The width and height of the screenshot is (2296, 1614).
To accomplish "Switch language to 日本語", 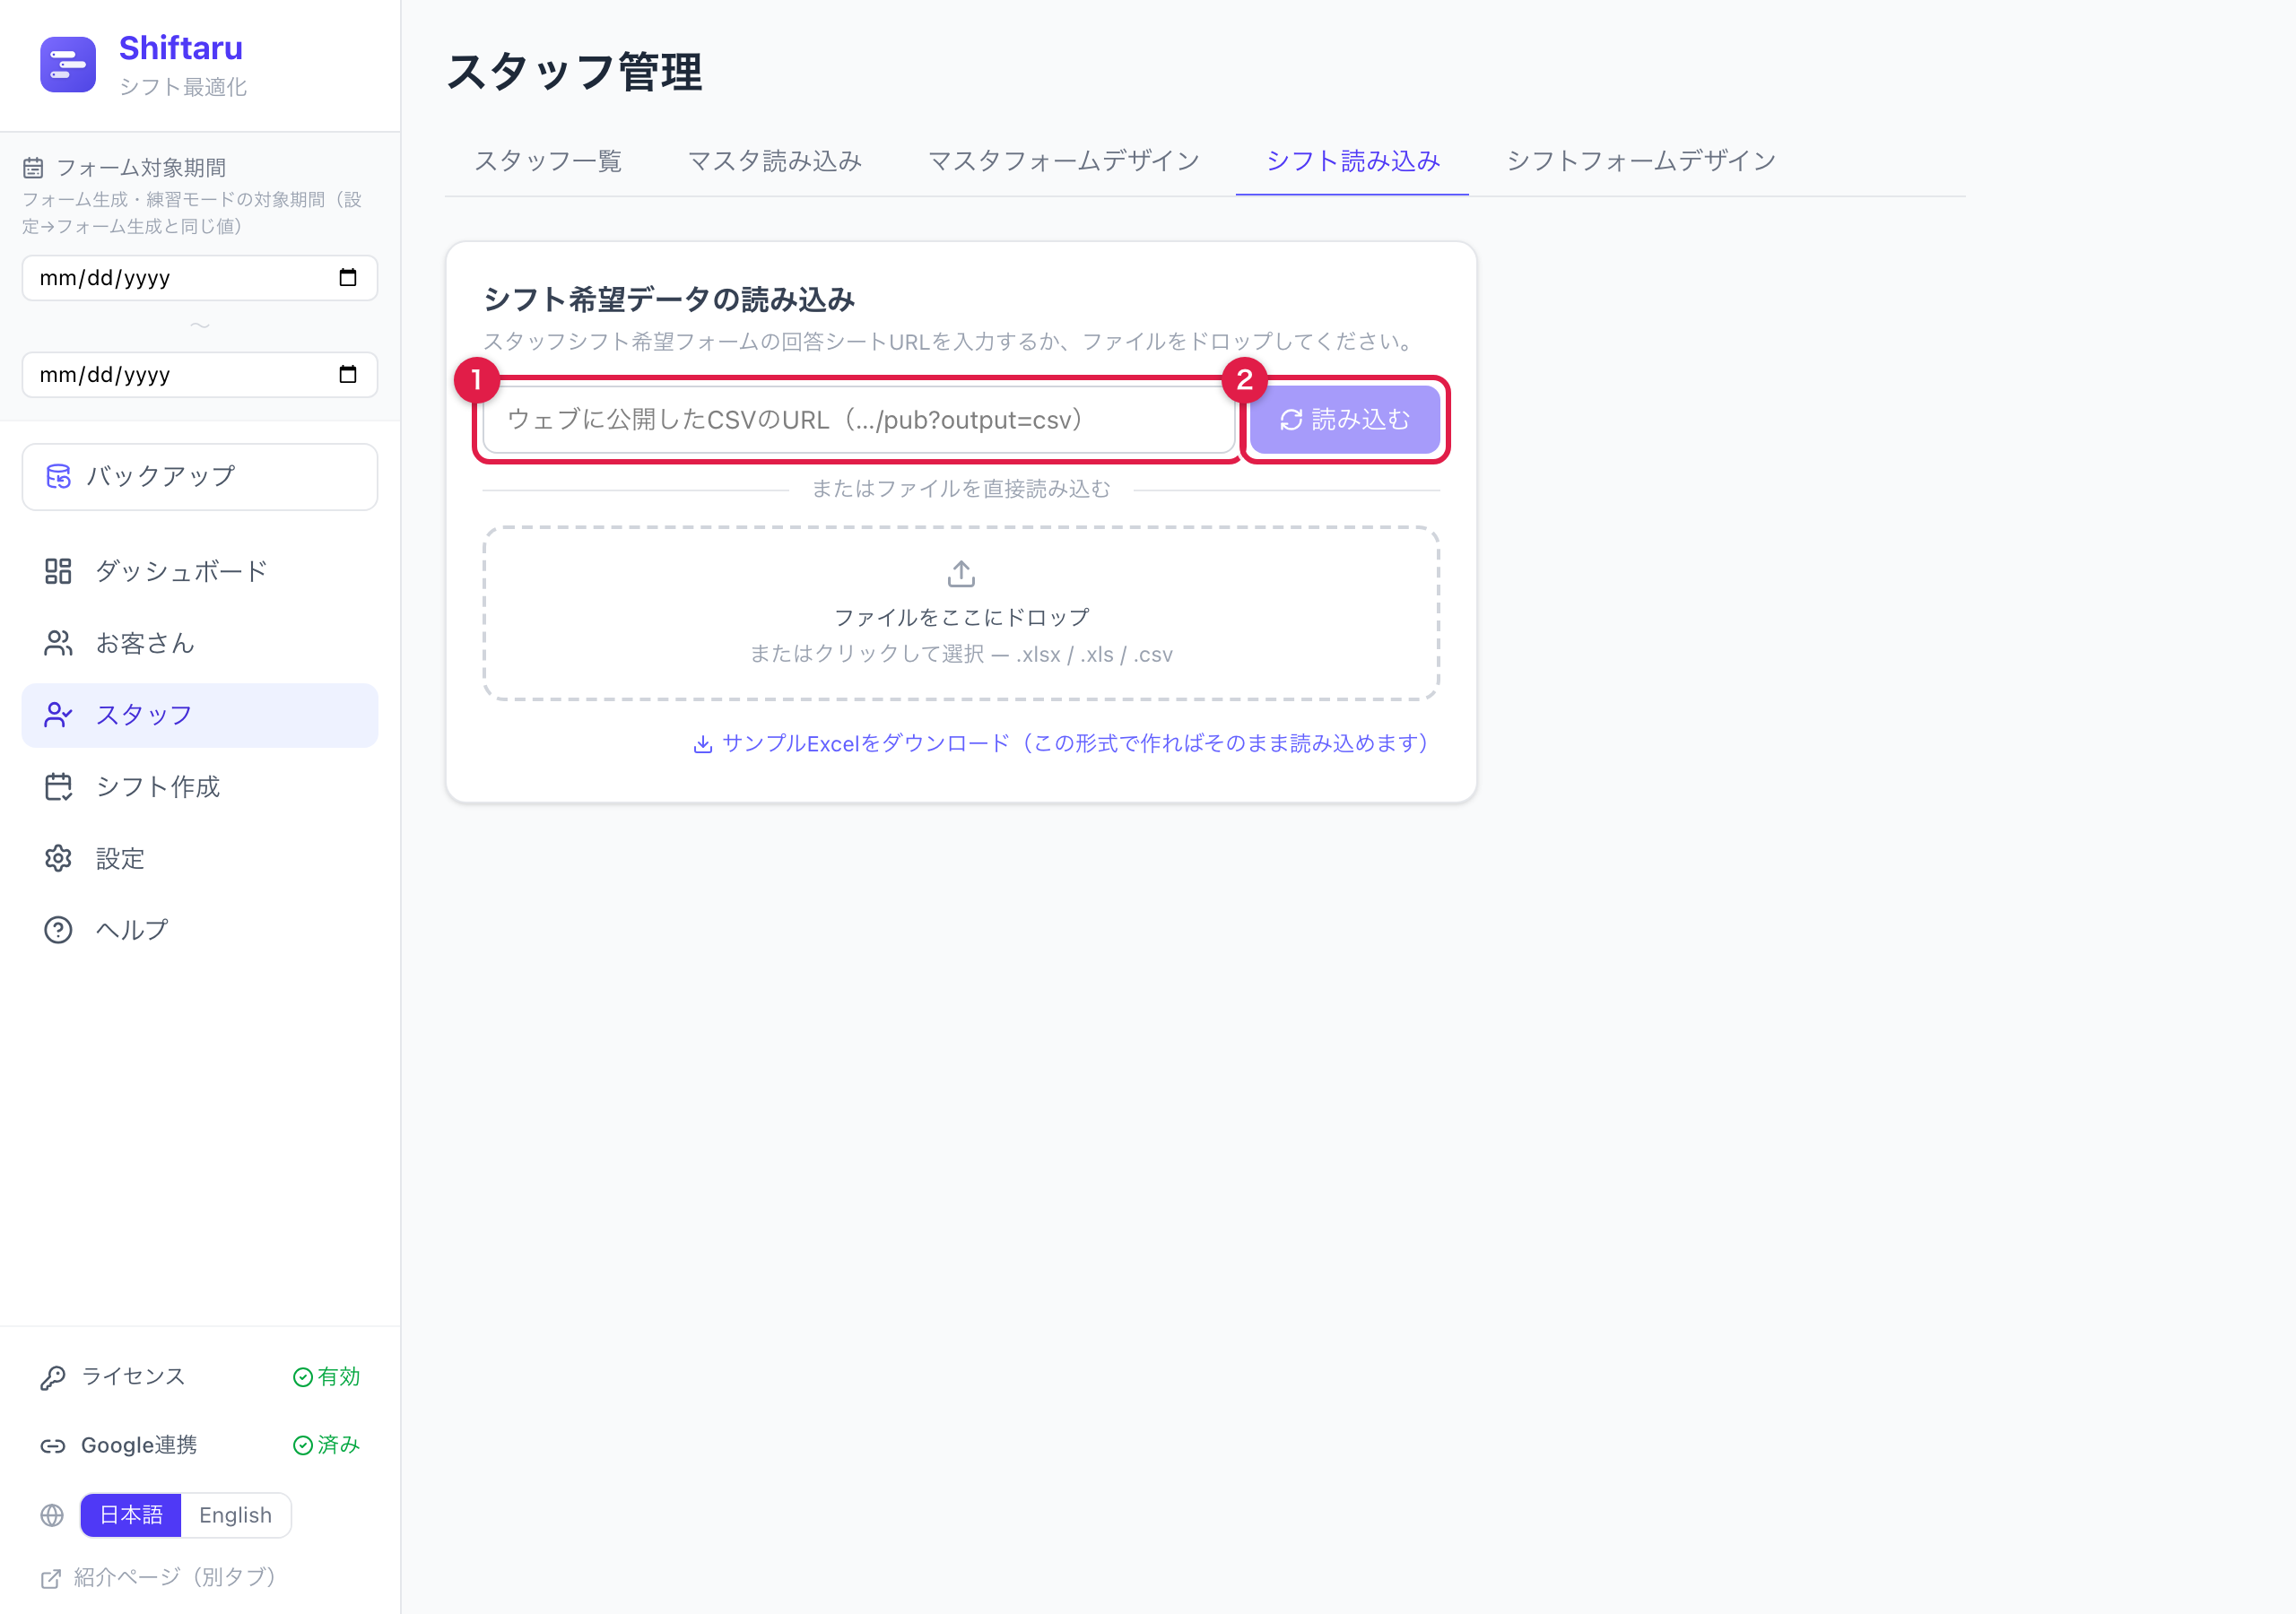I will point(131,1516).
